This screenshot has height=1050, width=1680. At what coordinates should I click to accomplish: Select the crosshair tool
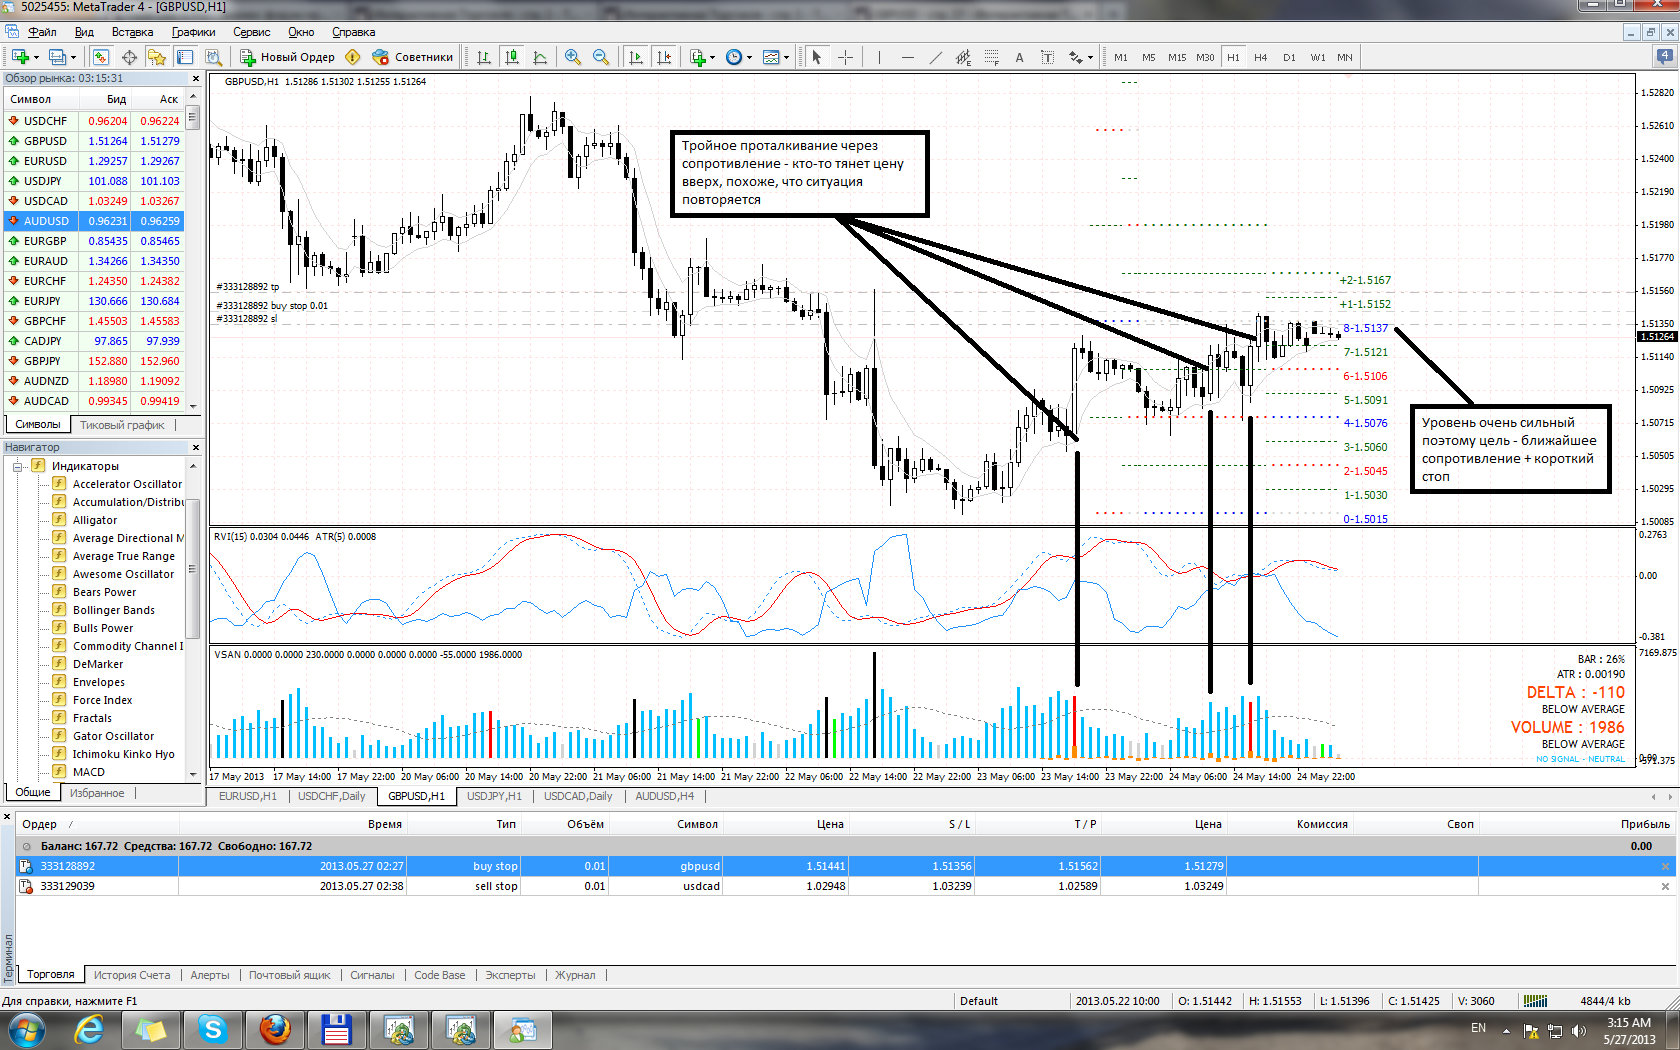click(x=845, y=57)
